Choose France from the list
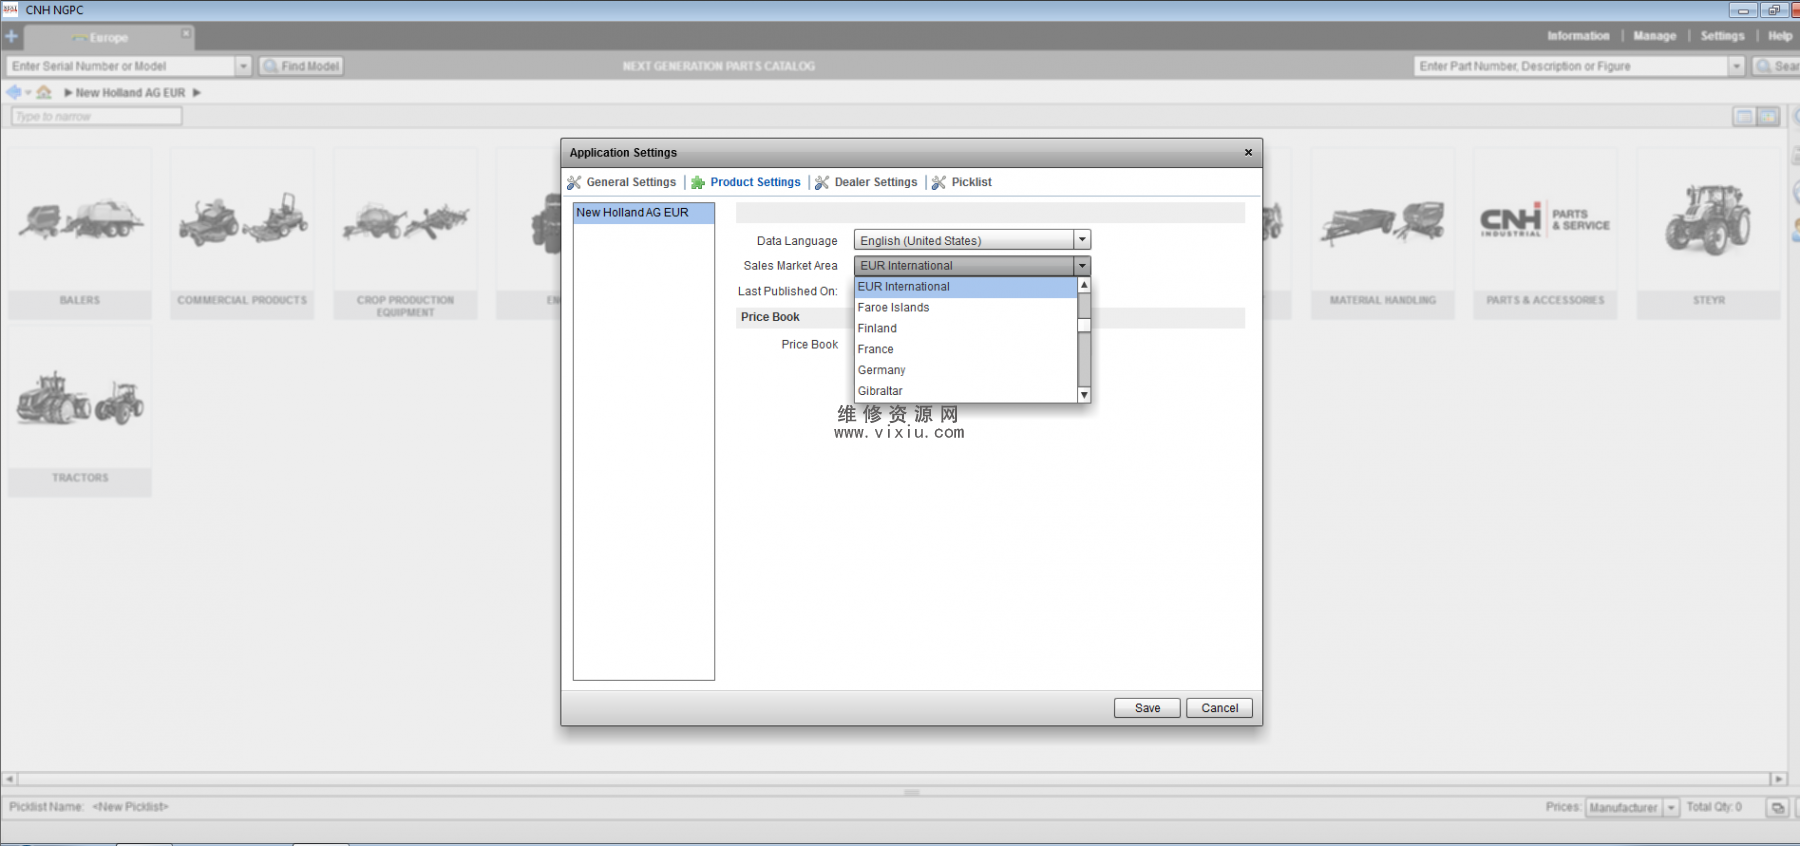This screenshot has width=1800, height=846. coord(966,350)
